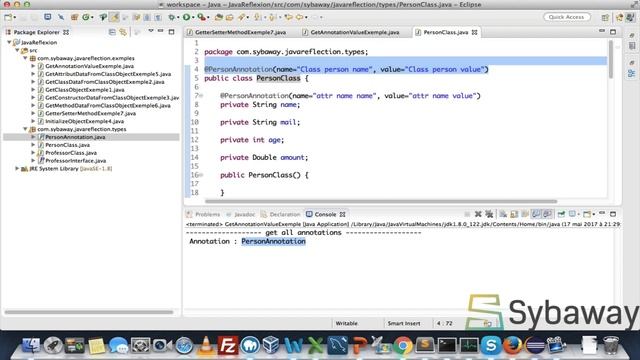Collapse com.sybaway.javareflection.types package
The height and width of the screenshot is (360, 640).
point(25,129)
